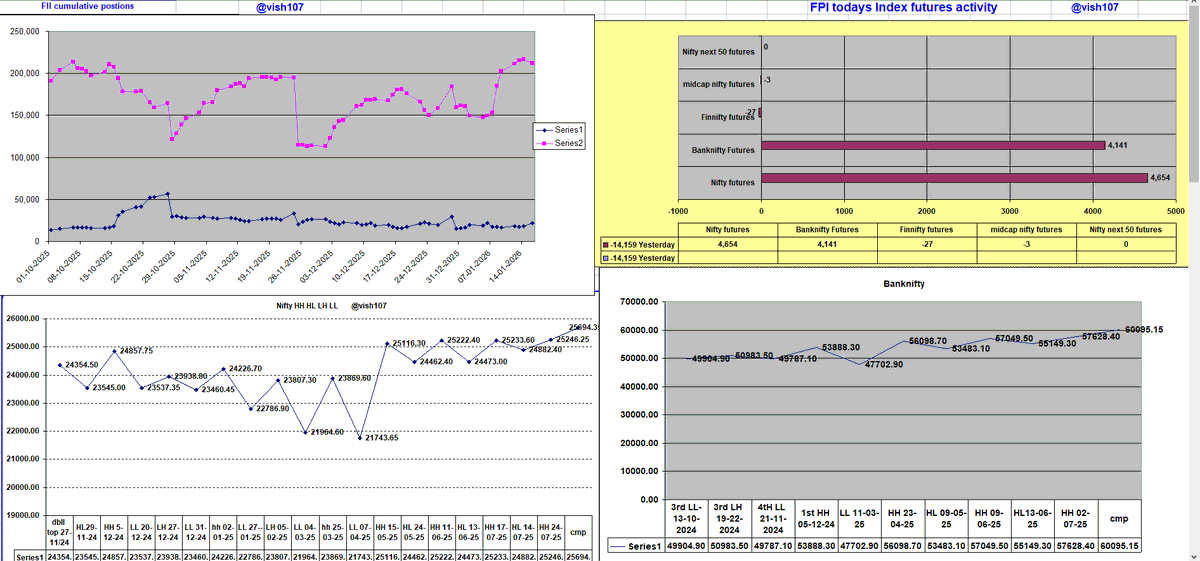Click the 'FPI todays Index futures activity' title
This screenshot has width=1200, height=561.
[903, 7]
